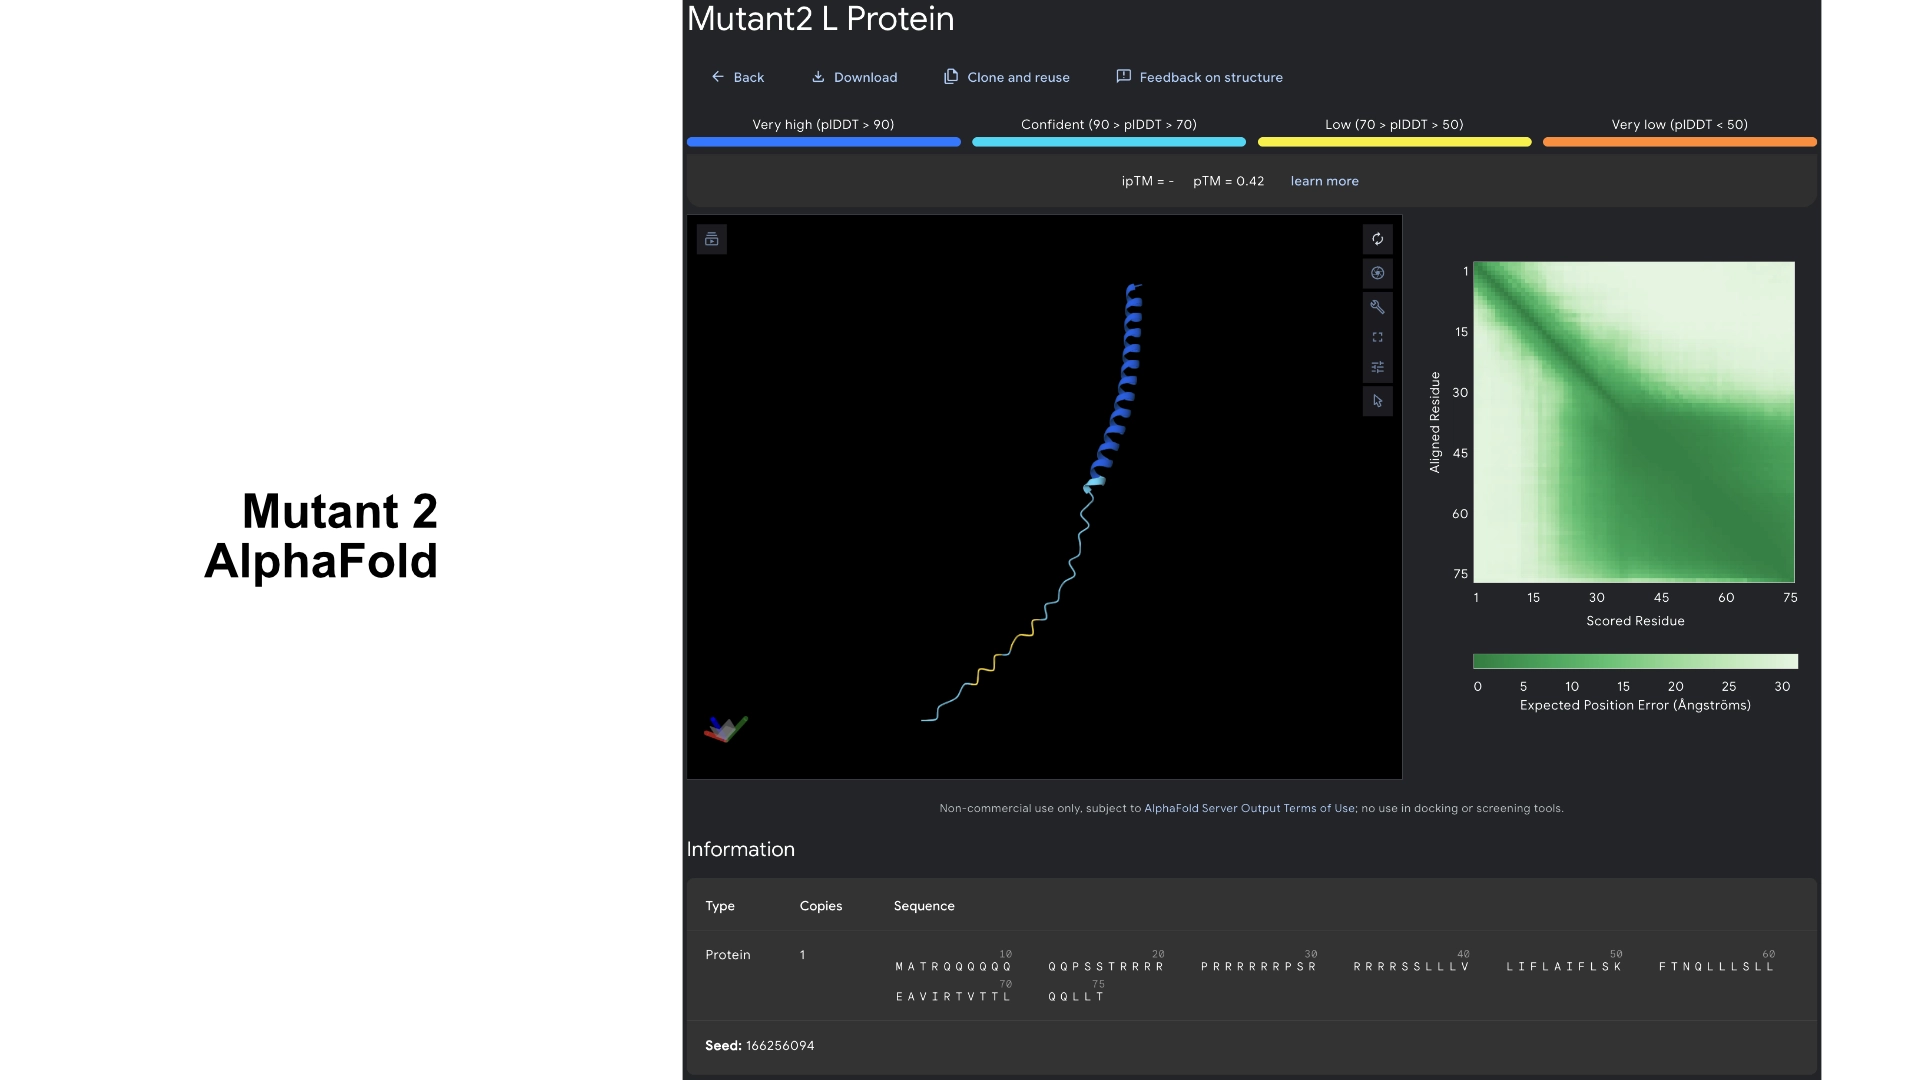Click the Mutant 2 AlphaFold slide title
1920x1080 pixels.
[321, 536]
